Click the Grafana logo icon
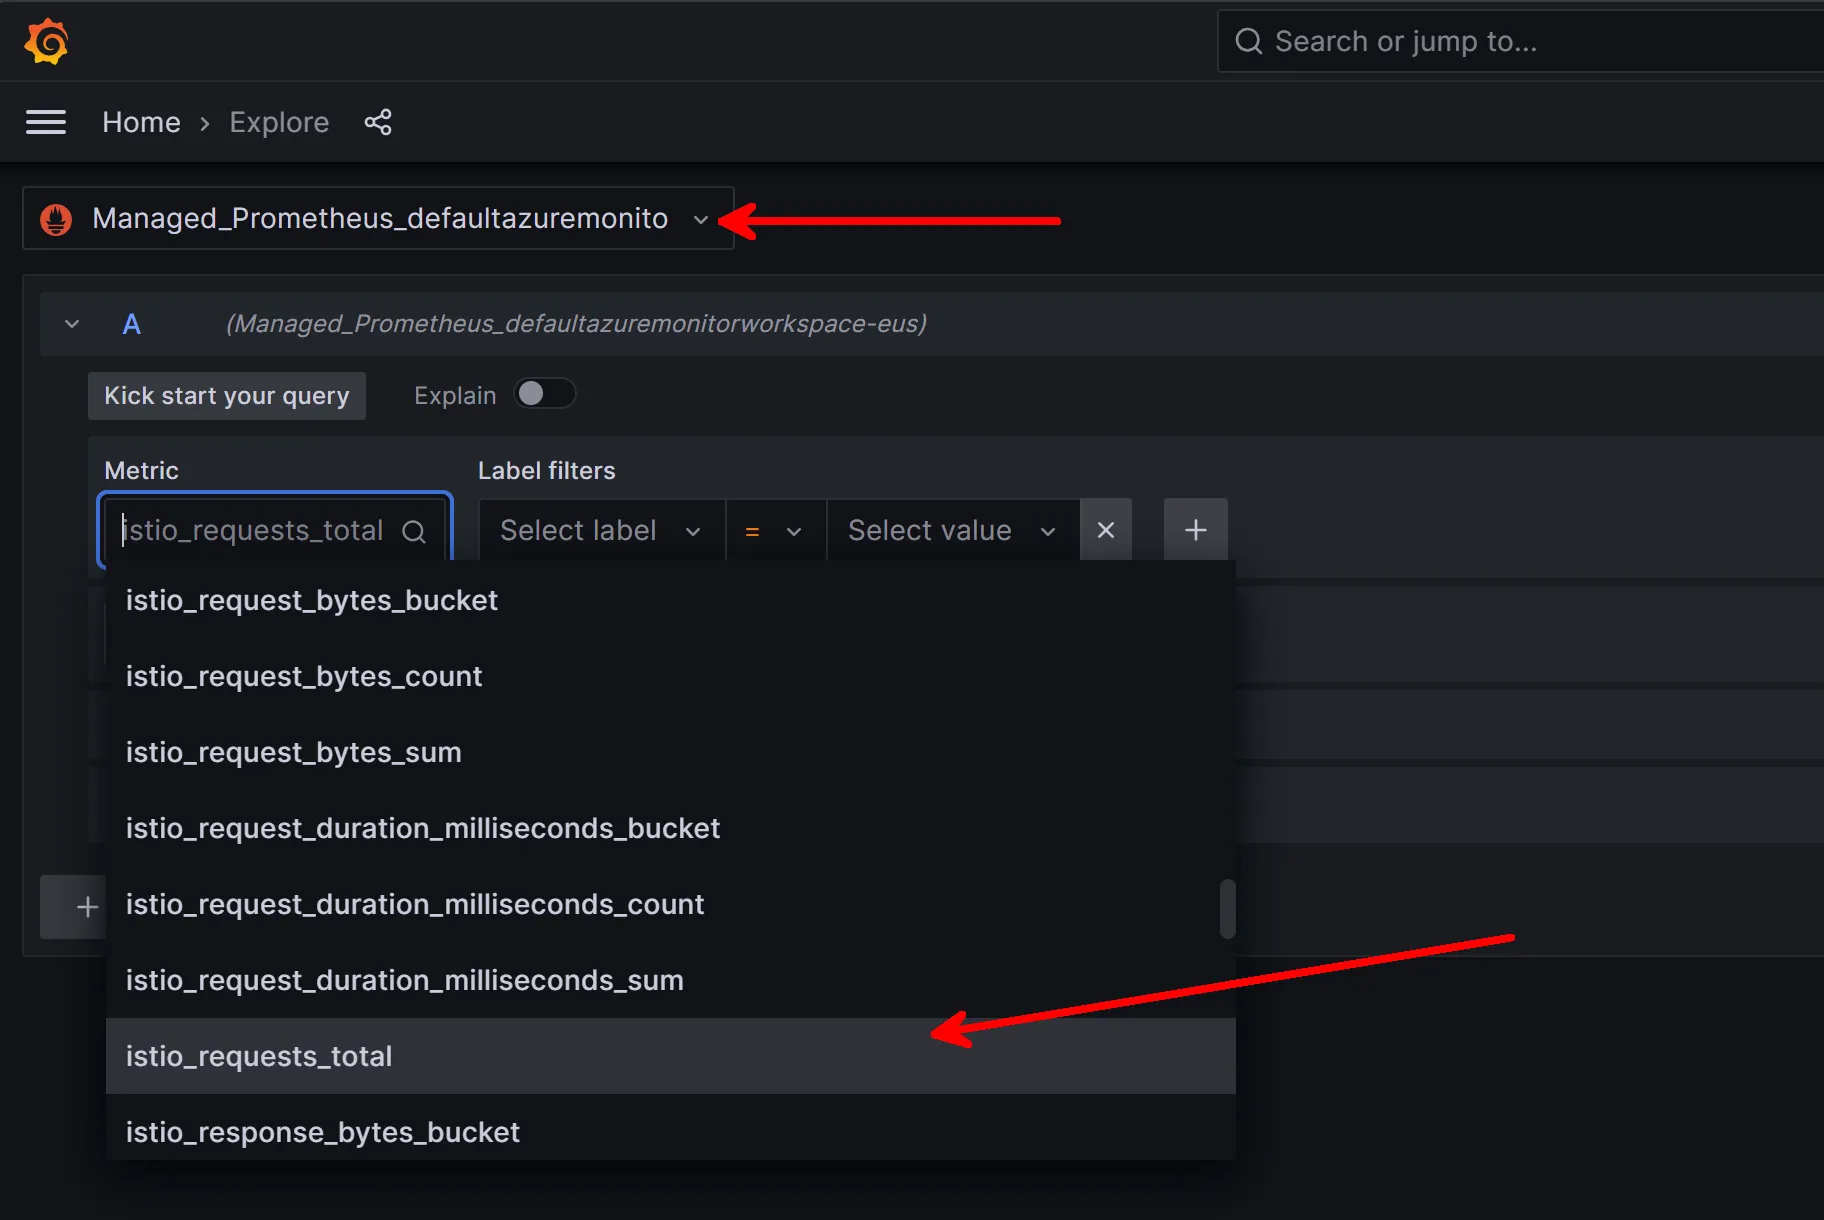Viewport: 1824px width, 1220px height. pos(46,42)
